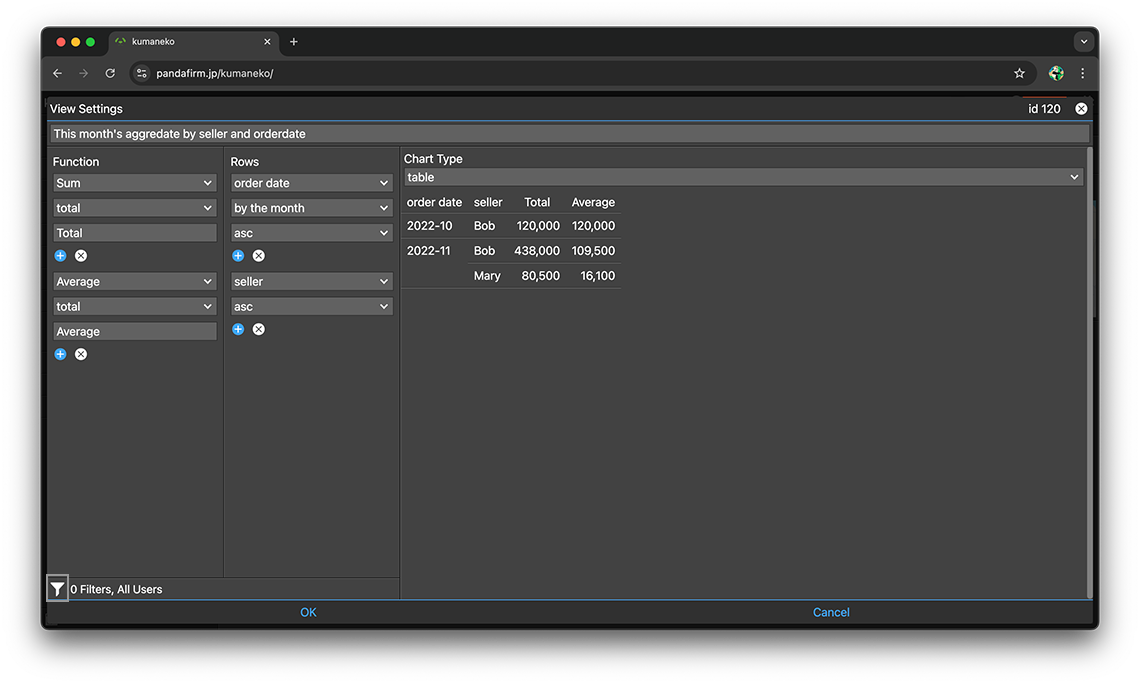The image size is (1140, 683).
Task: Remove the order date row
Action: click(259, 256)
